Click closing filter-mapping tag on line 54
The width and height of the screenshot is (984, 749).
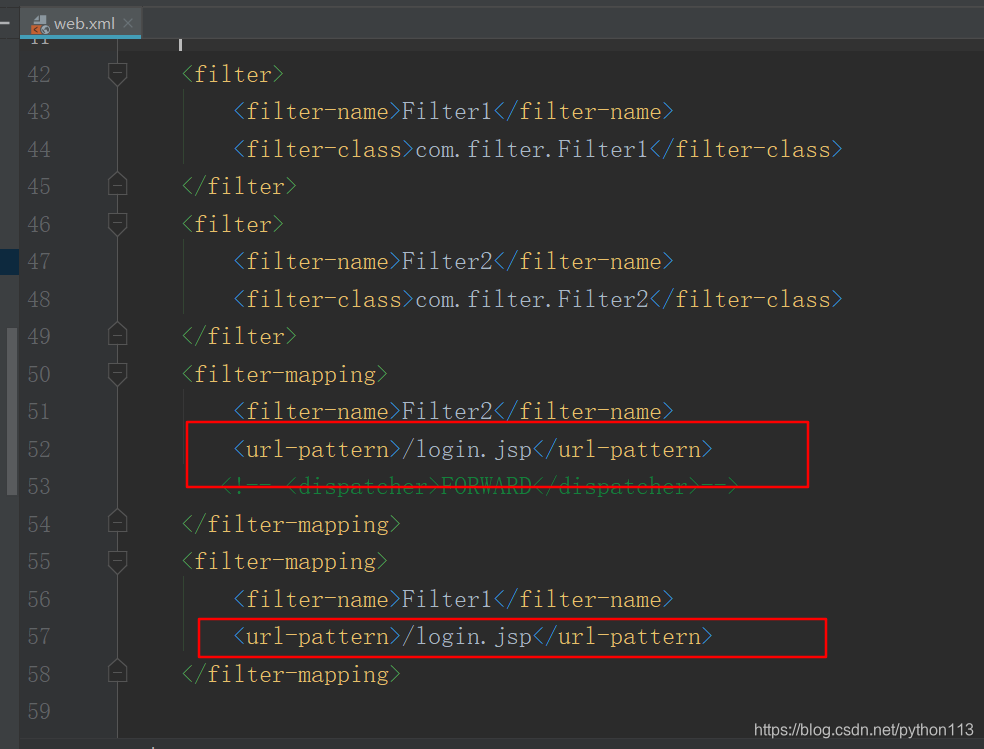point(291,524)
